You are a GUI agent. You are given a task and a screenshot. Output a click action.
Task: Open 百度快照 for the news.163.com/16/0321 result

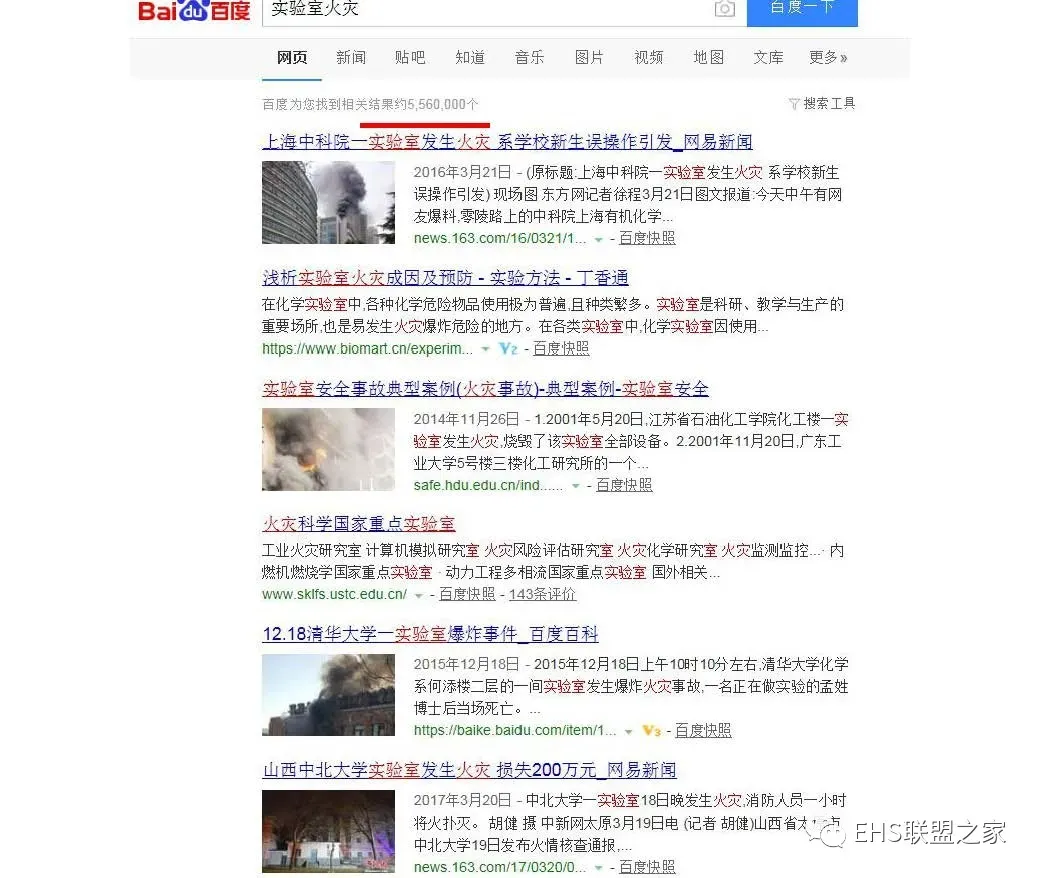pos(647,238)
